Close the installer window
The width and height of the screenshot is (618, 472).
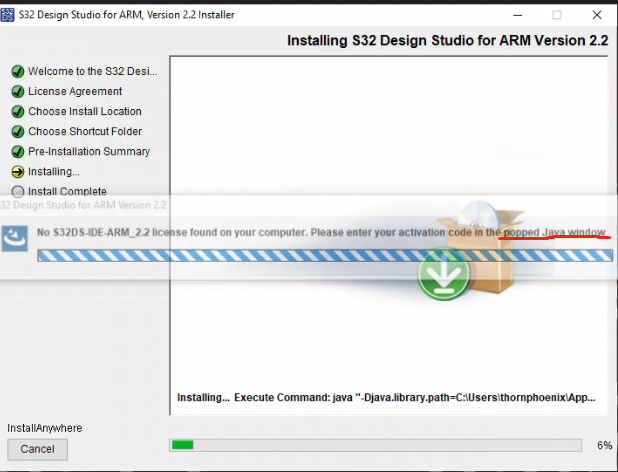click(x=597, y=15)
